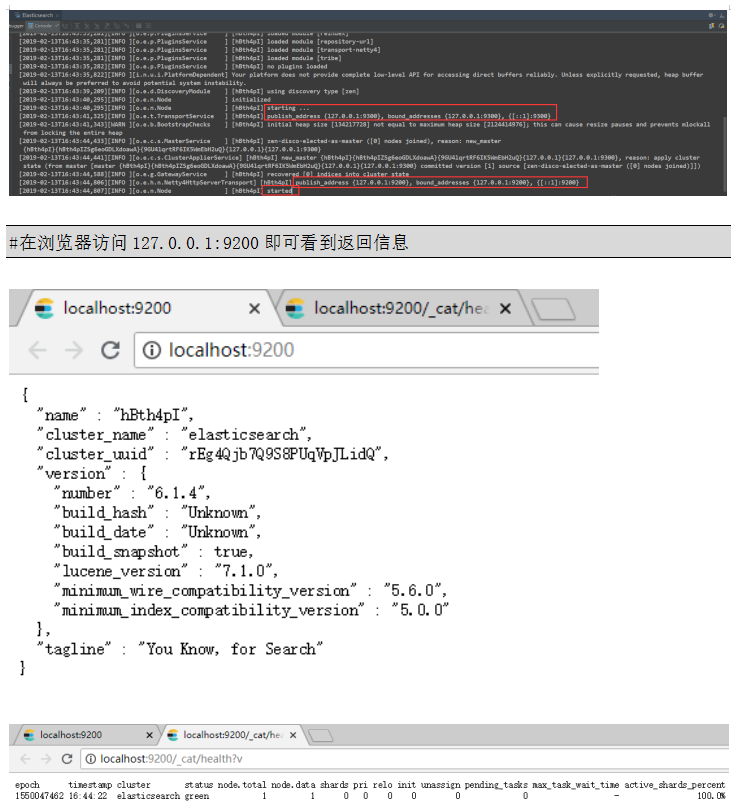This screenshot has width=742, height=812.
Task: Click the Evaluate Expression calculator icon in IDE toolbar
Action: tap(138, 26)
